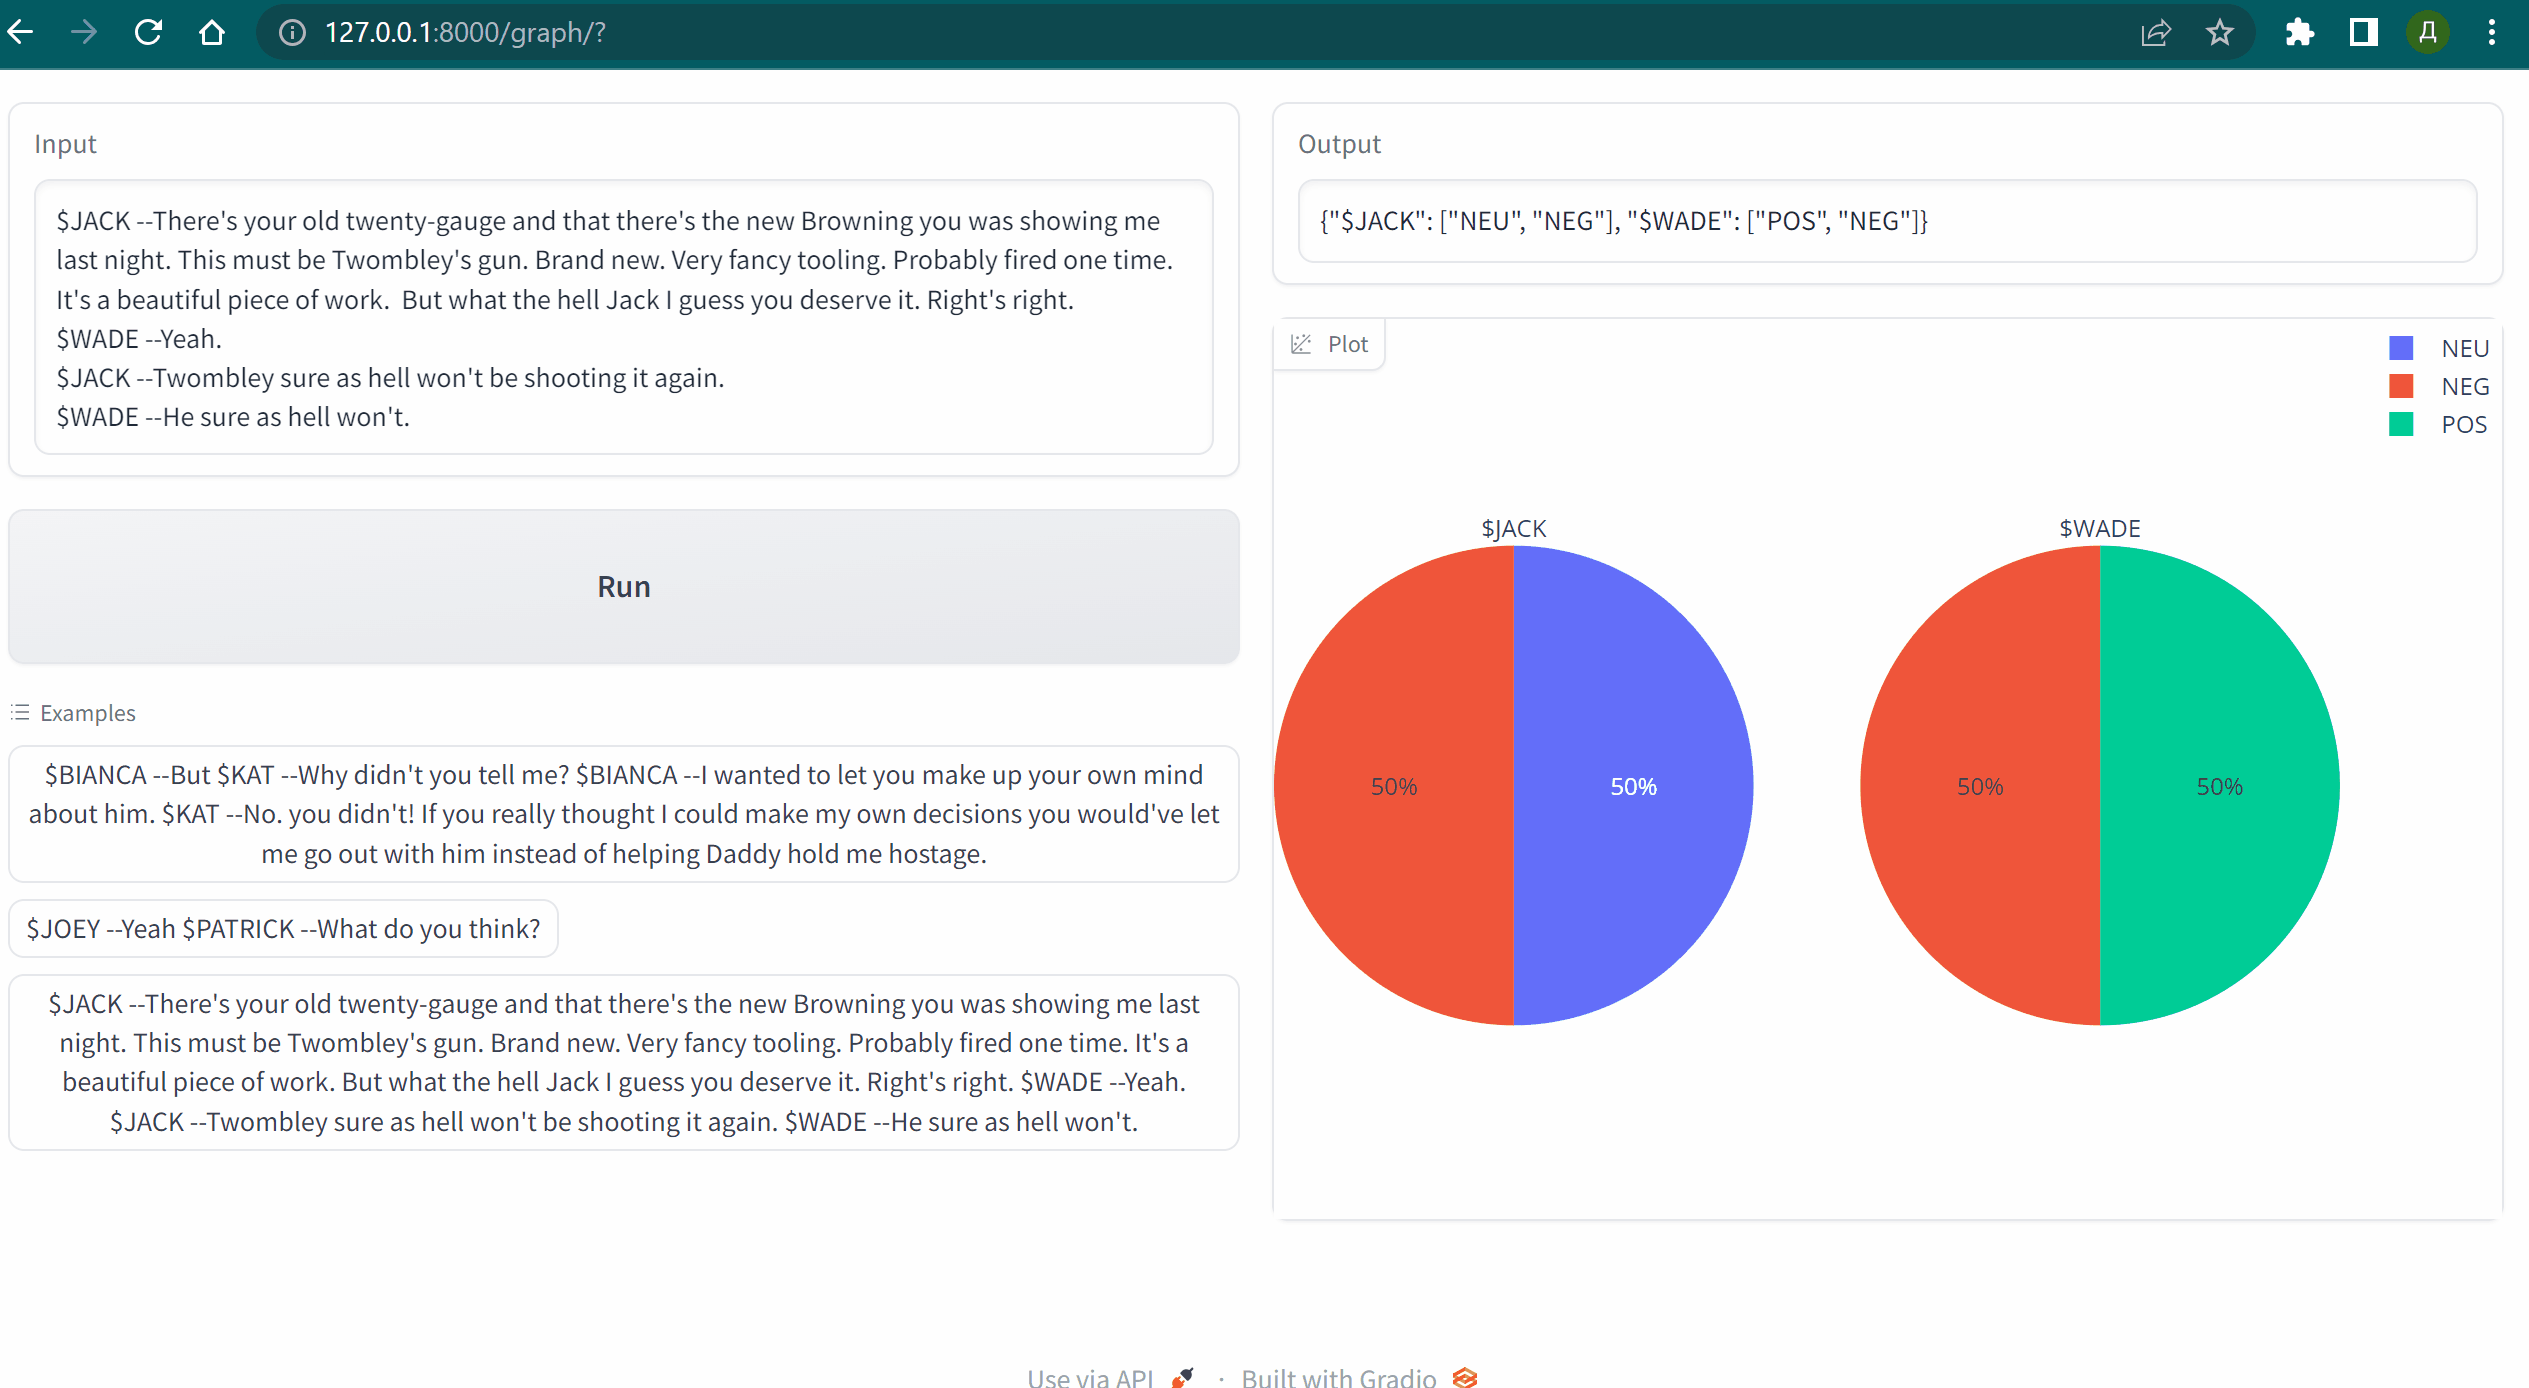Image resolution: width=2529 pixels, height=1388 pixels.
Task: Click the browser home icon
Action: tap(212, 31)
